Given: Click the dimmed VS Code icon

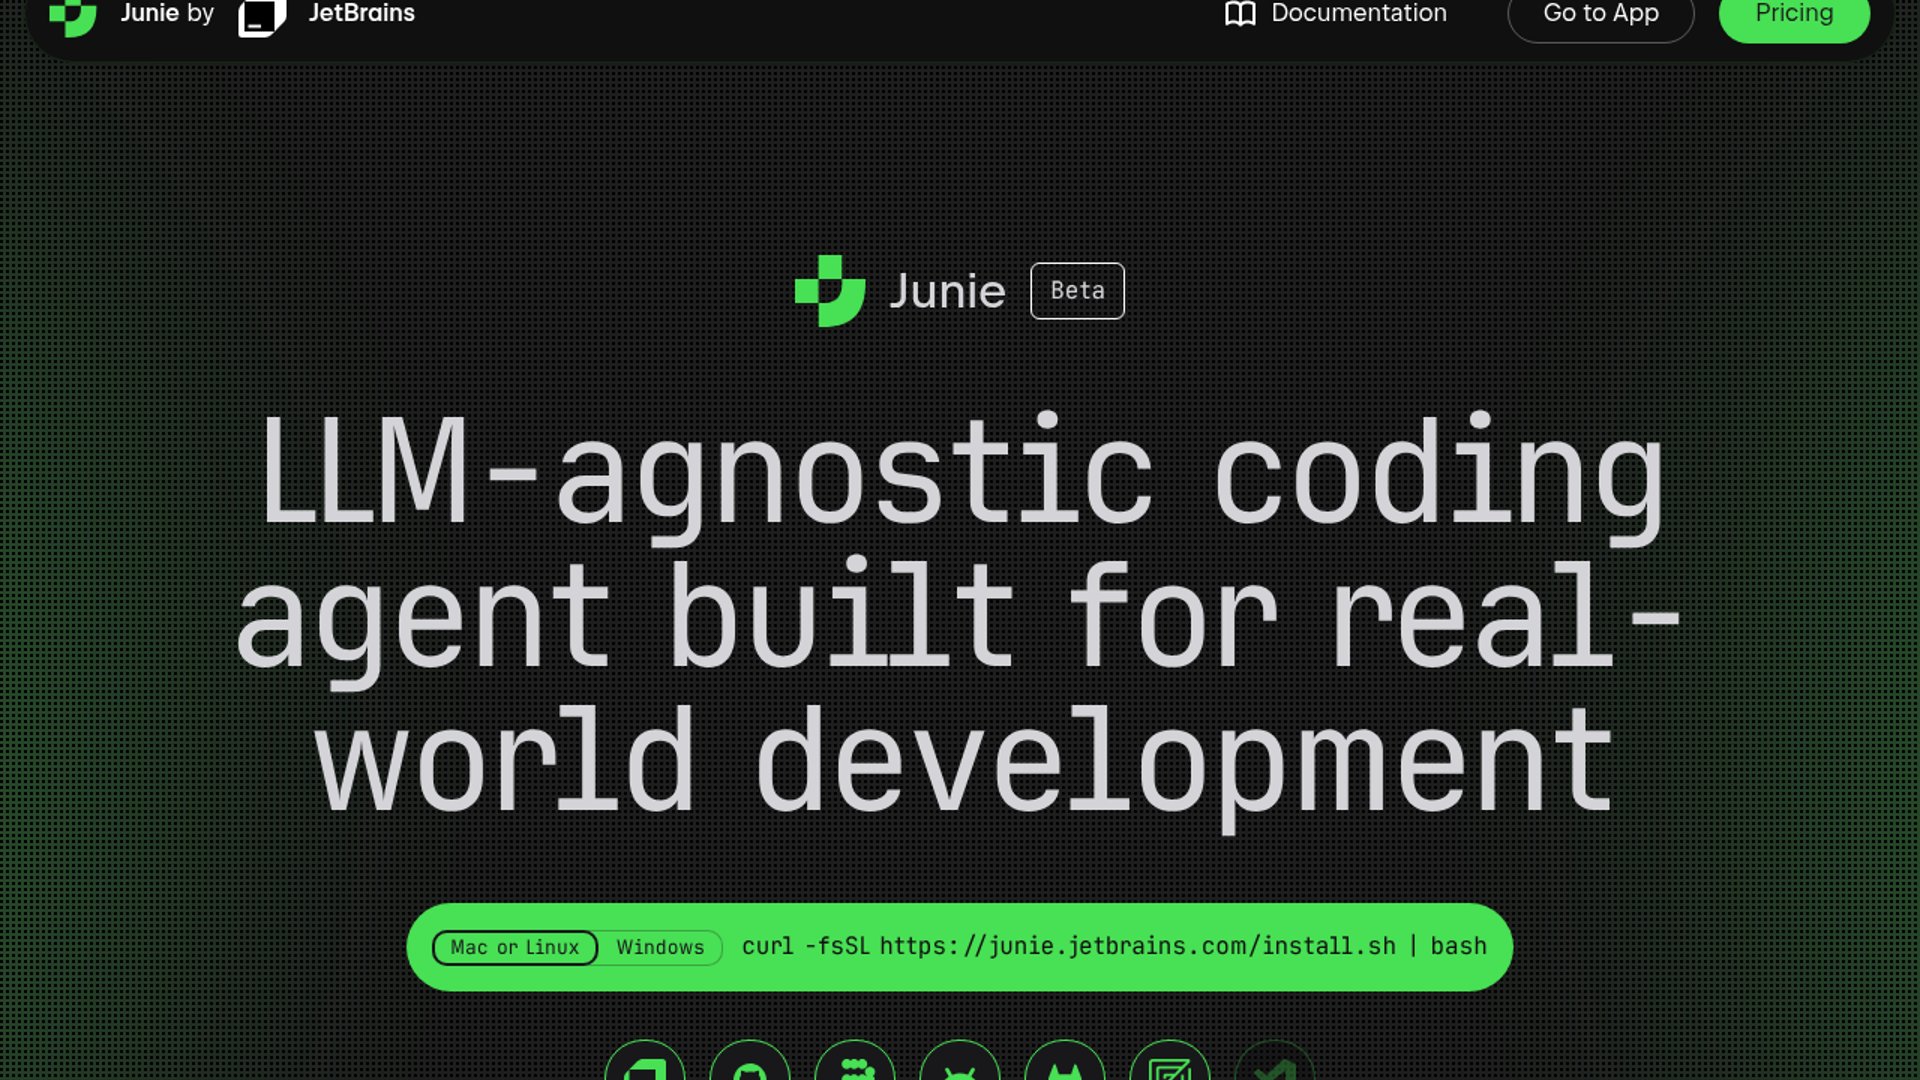Looking at the screenshot, I should click(x=1274, y=1066).
